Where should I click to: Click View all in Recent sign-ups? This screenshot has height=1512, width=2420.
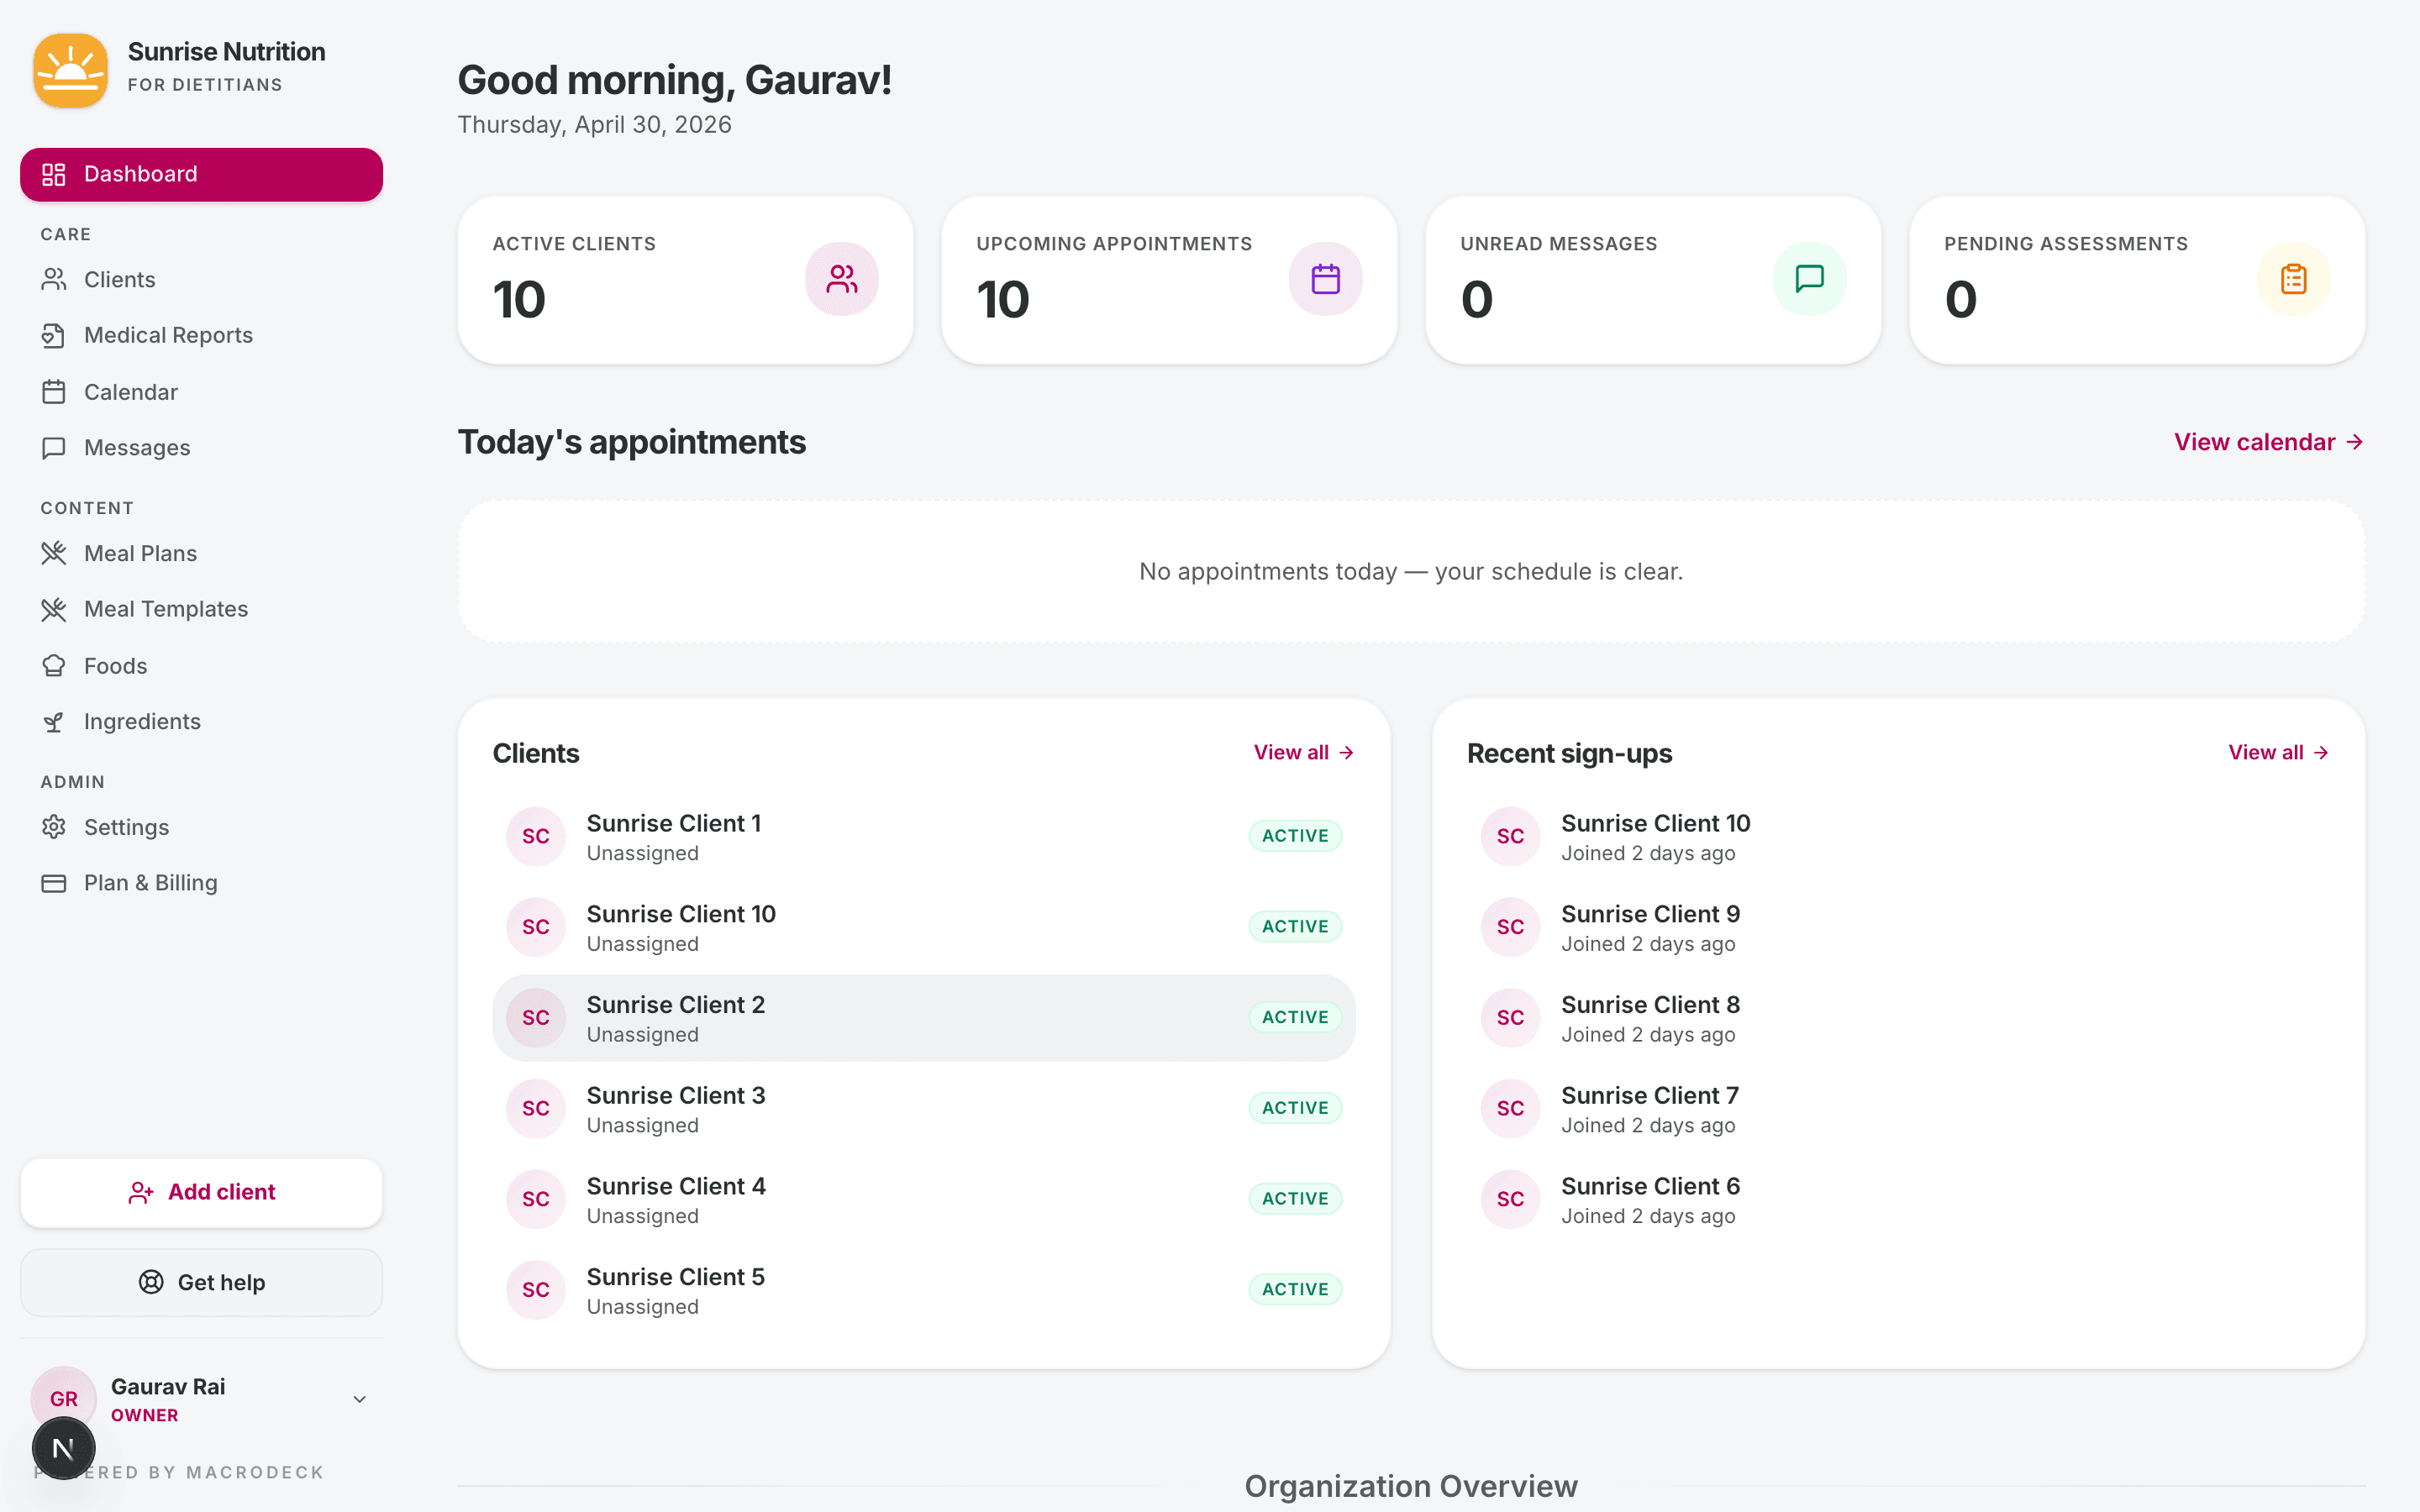point(2277,752)
